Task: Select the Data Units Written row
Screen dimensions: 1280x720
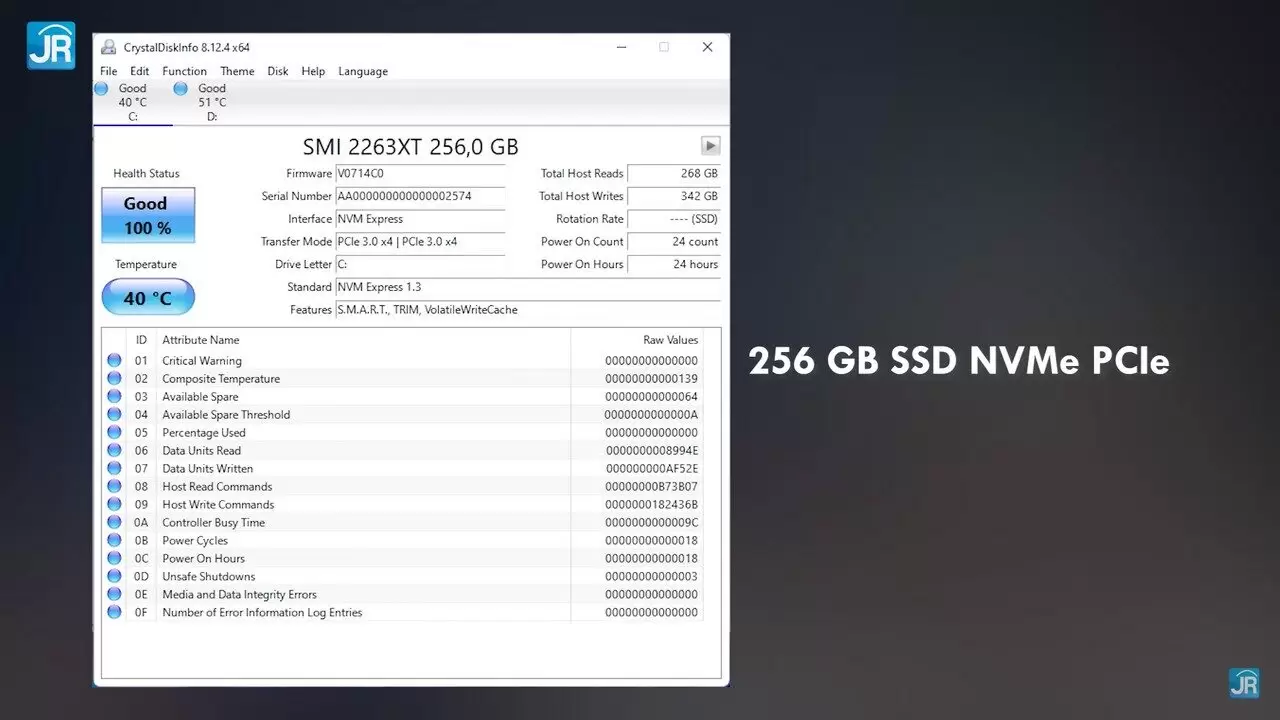Action: coord(400,469)
